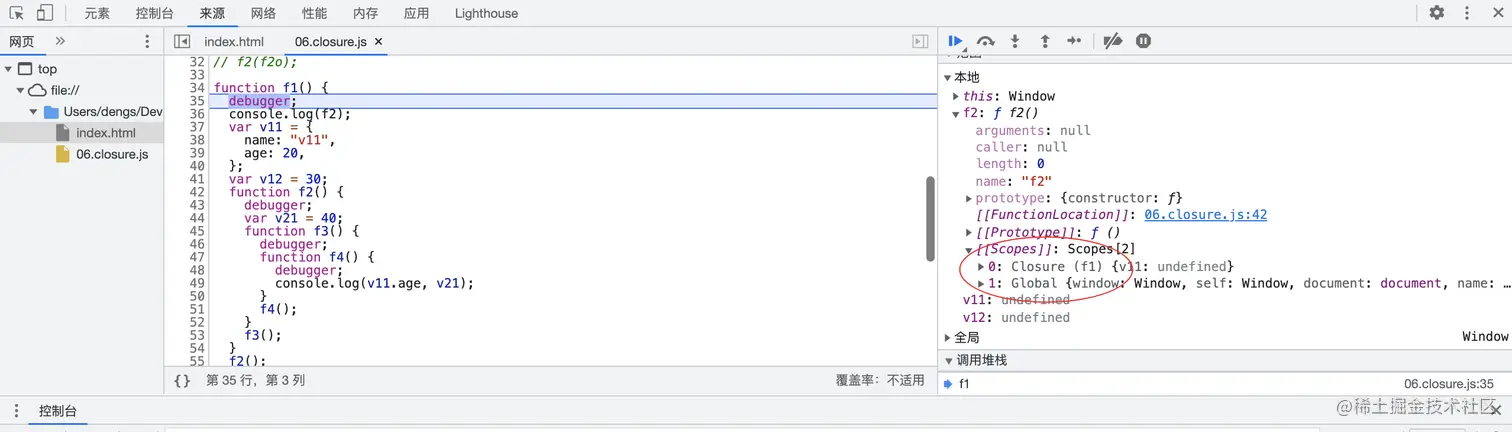Open more options in navigator pane
Image resolution: width=1512 pixels, height=432 pixels.
(x=147, y=41)
